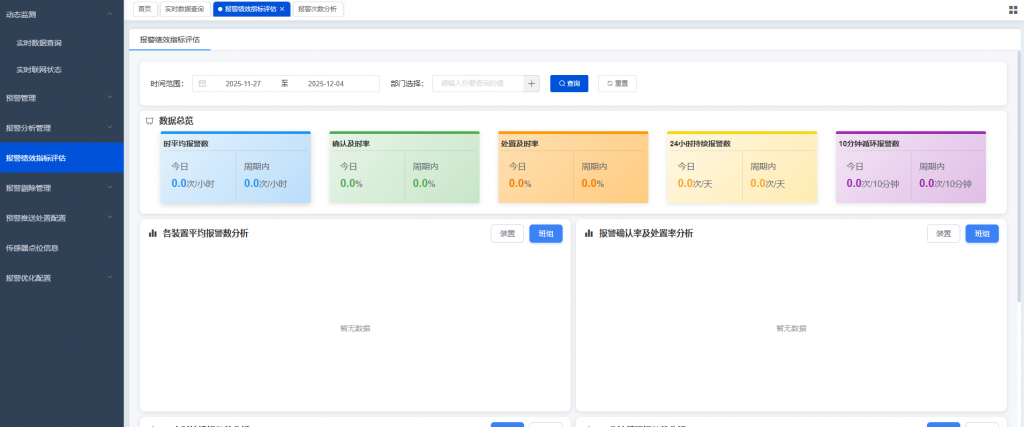1024x427 pixels.
Task: Select 装置 in 报警确认率及处置率分析 panel
Action: (943, 233)
